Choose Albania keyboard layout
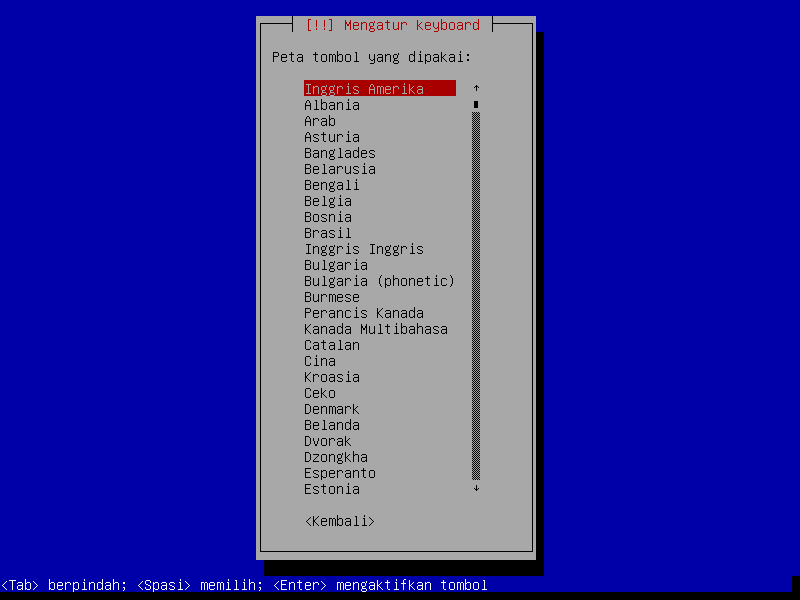Viewport: 800px width, 600px height. (332, 105)
